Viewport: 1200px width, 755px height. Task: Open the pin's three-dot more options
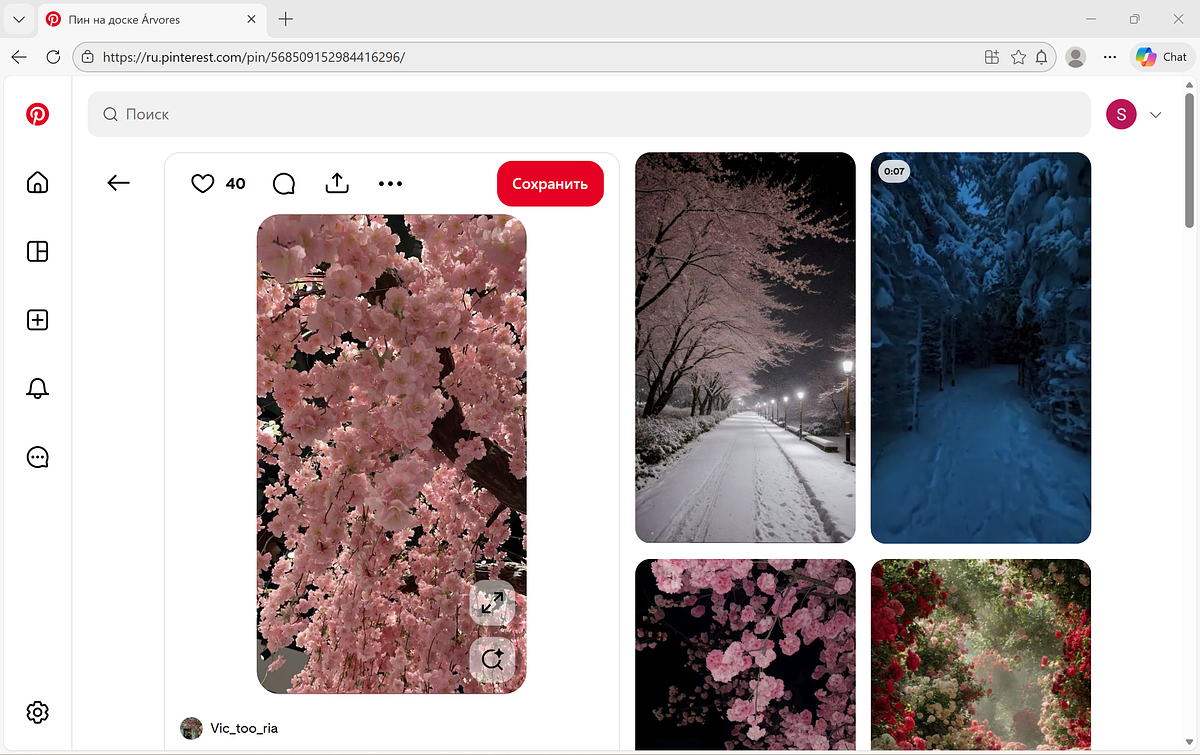[x=390, y=183]
